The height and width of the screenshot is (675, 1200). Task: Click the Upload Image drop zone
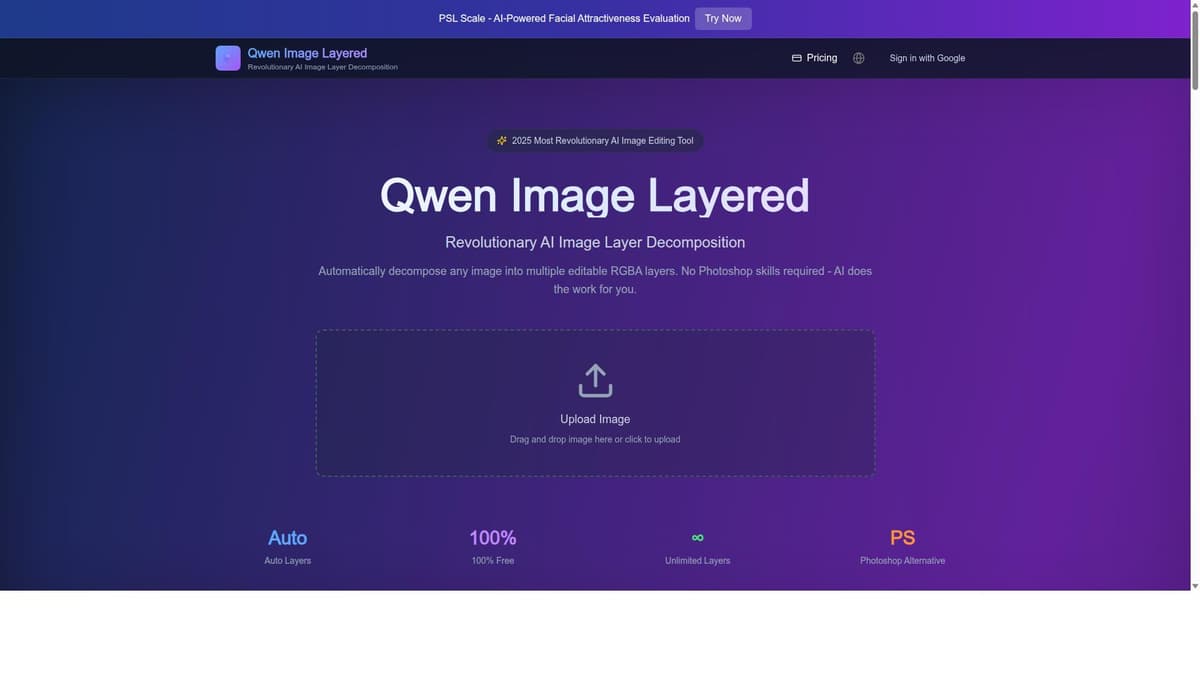595,403
